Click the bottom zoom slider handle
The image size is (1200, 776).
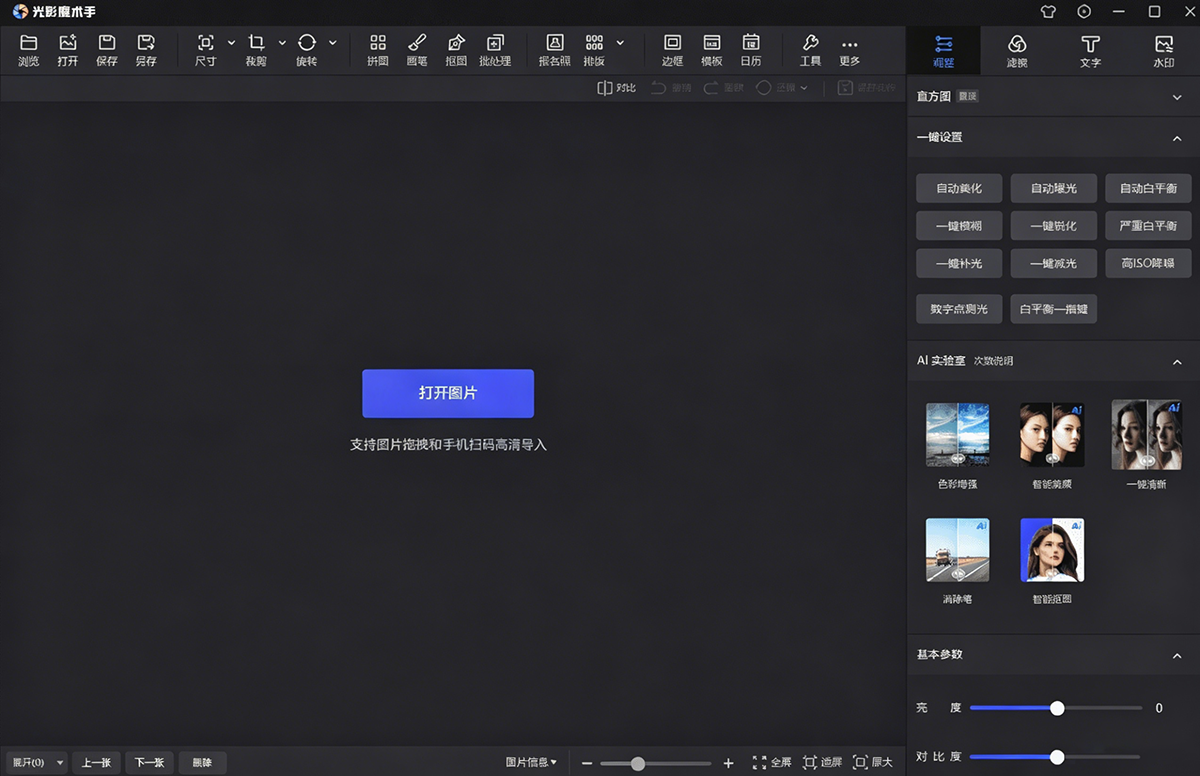(638, 763)
